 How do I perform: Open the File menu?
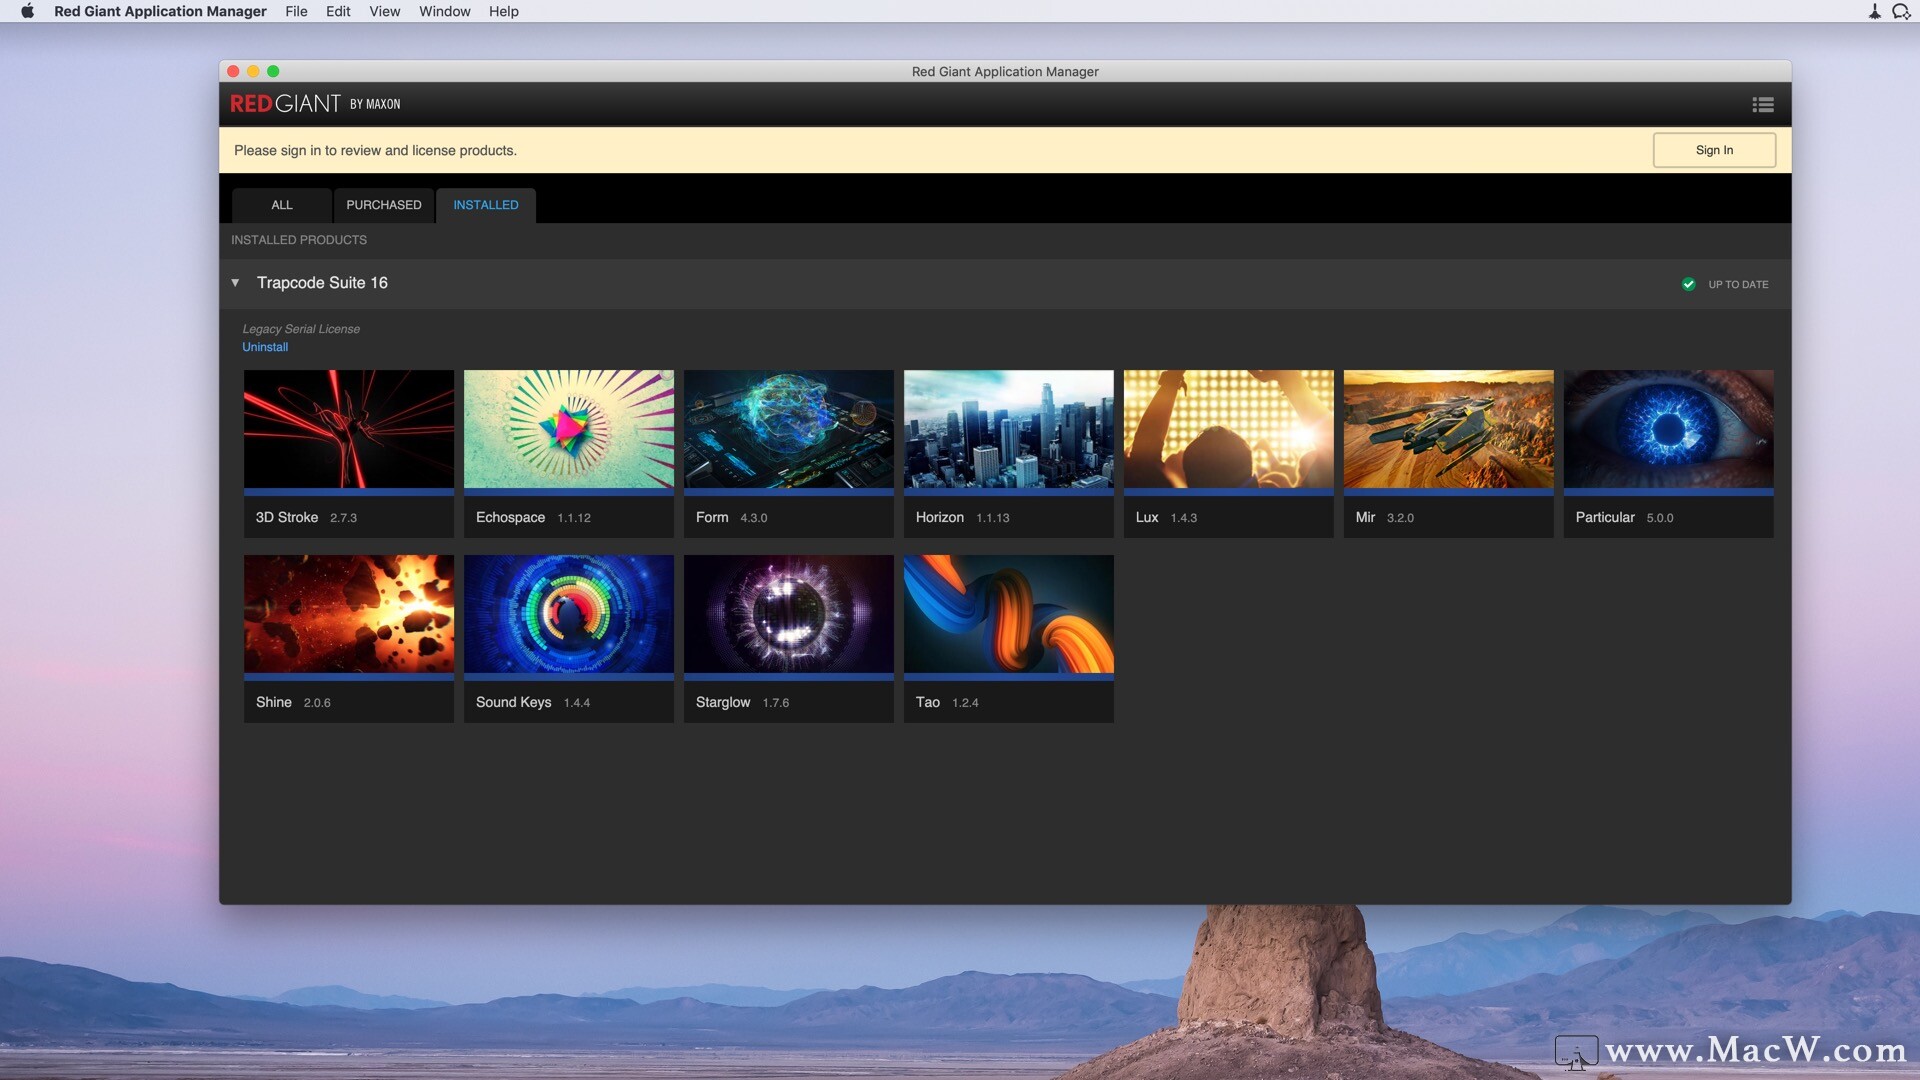coord(296,11)
